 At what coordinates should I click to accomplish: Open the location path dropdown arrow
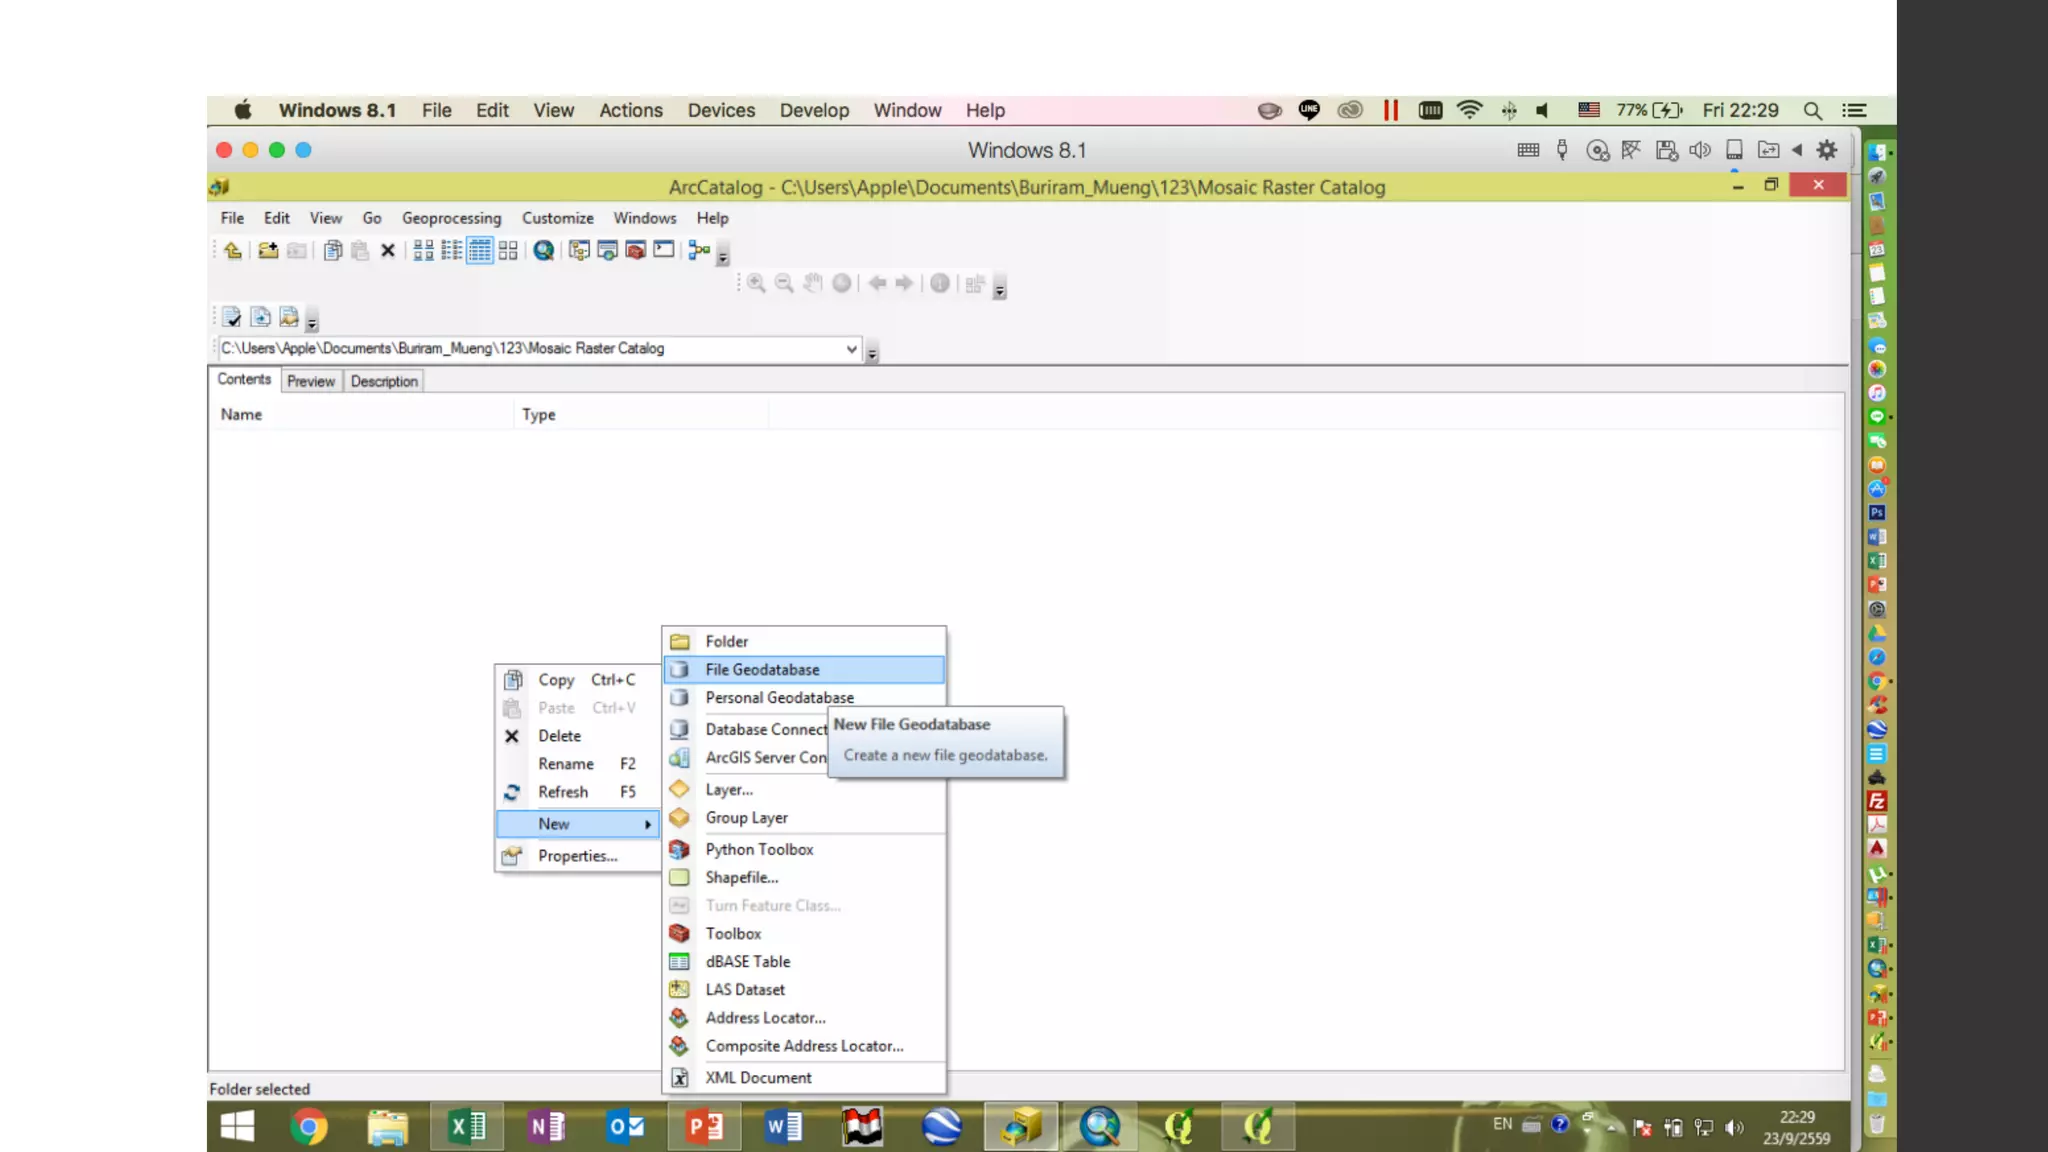(x=851, y=349)
